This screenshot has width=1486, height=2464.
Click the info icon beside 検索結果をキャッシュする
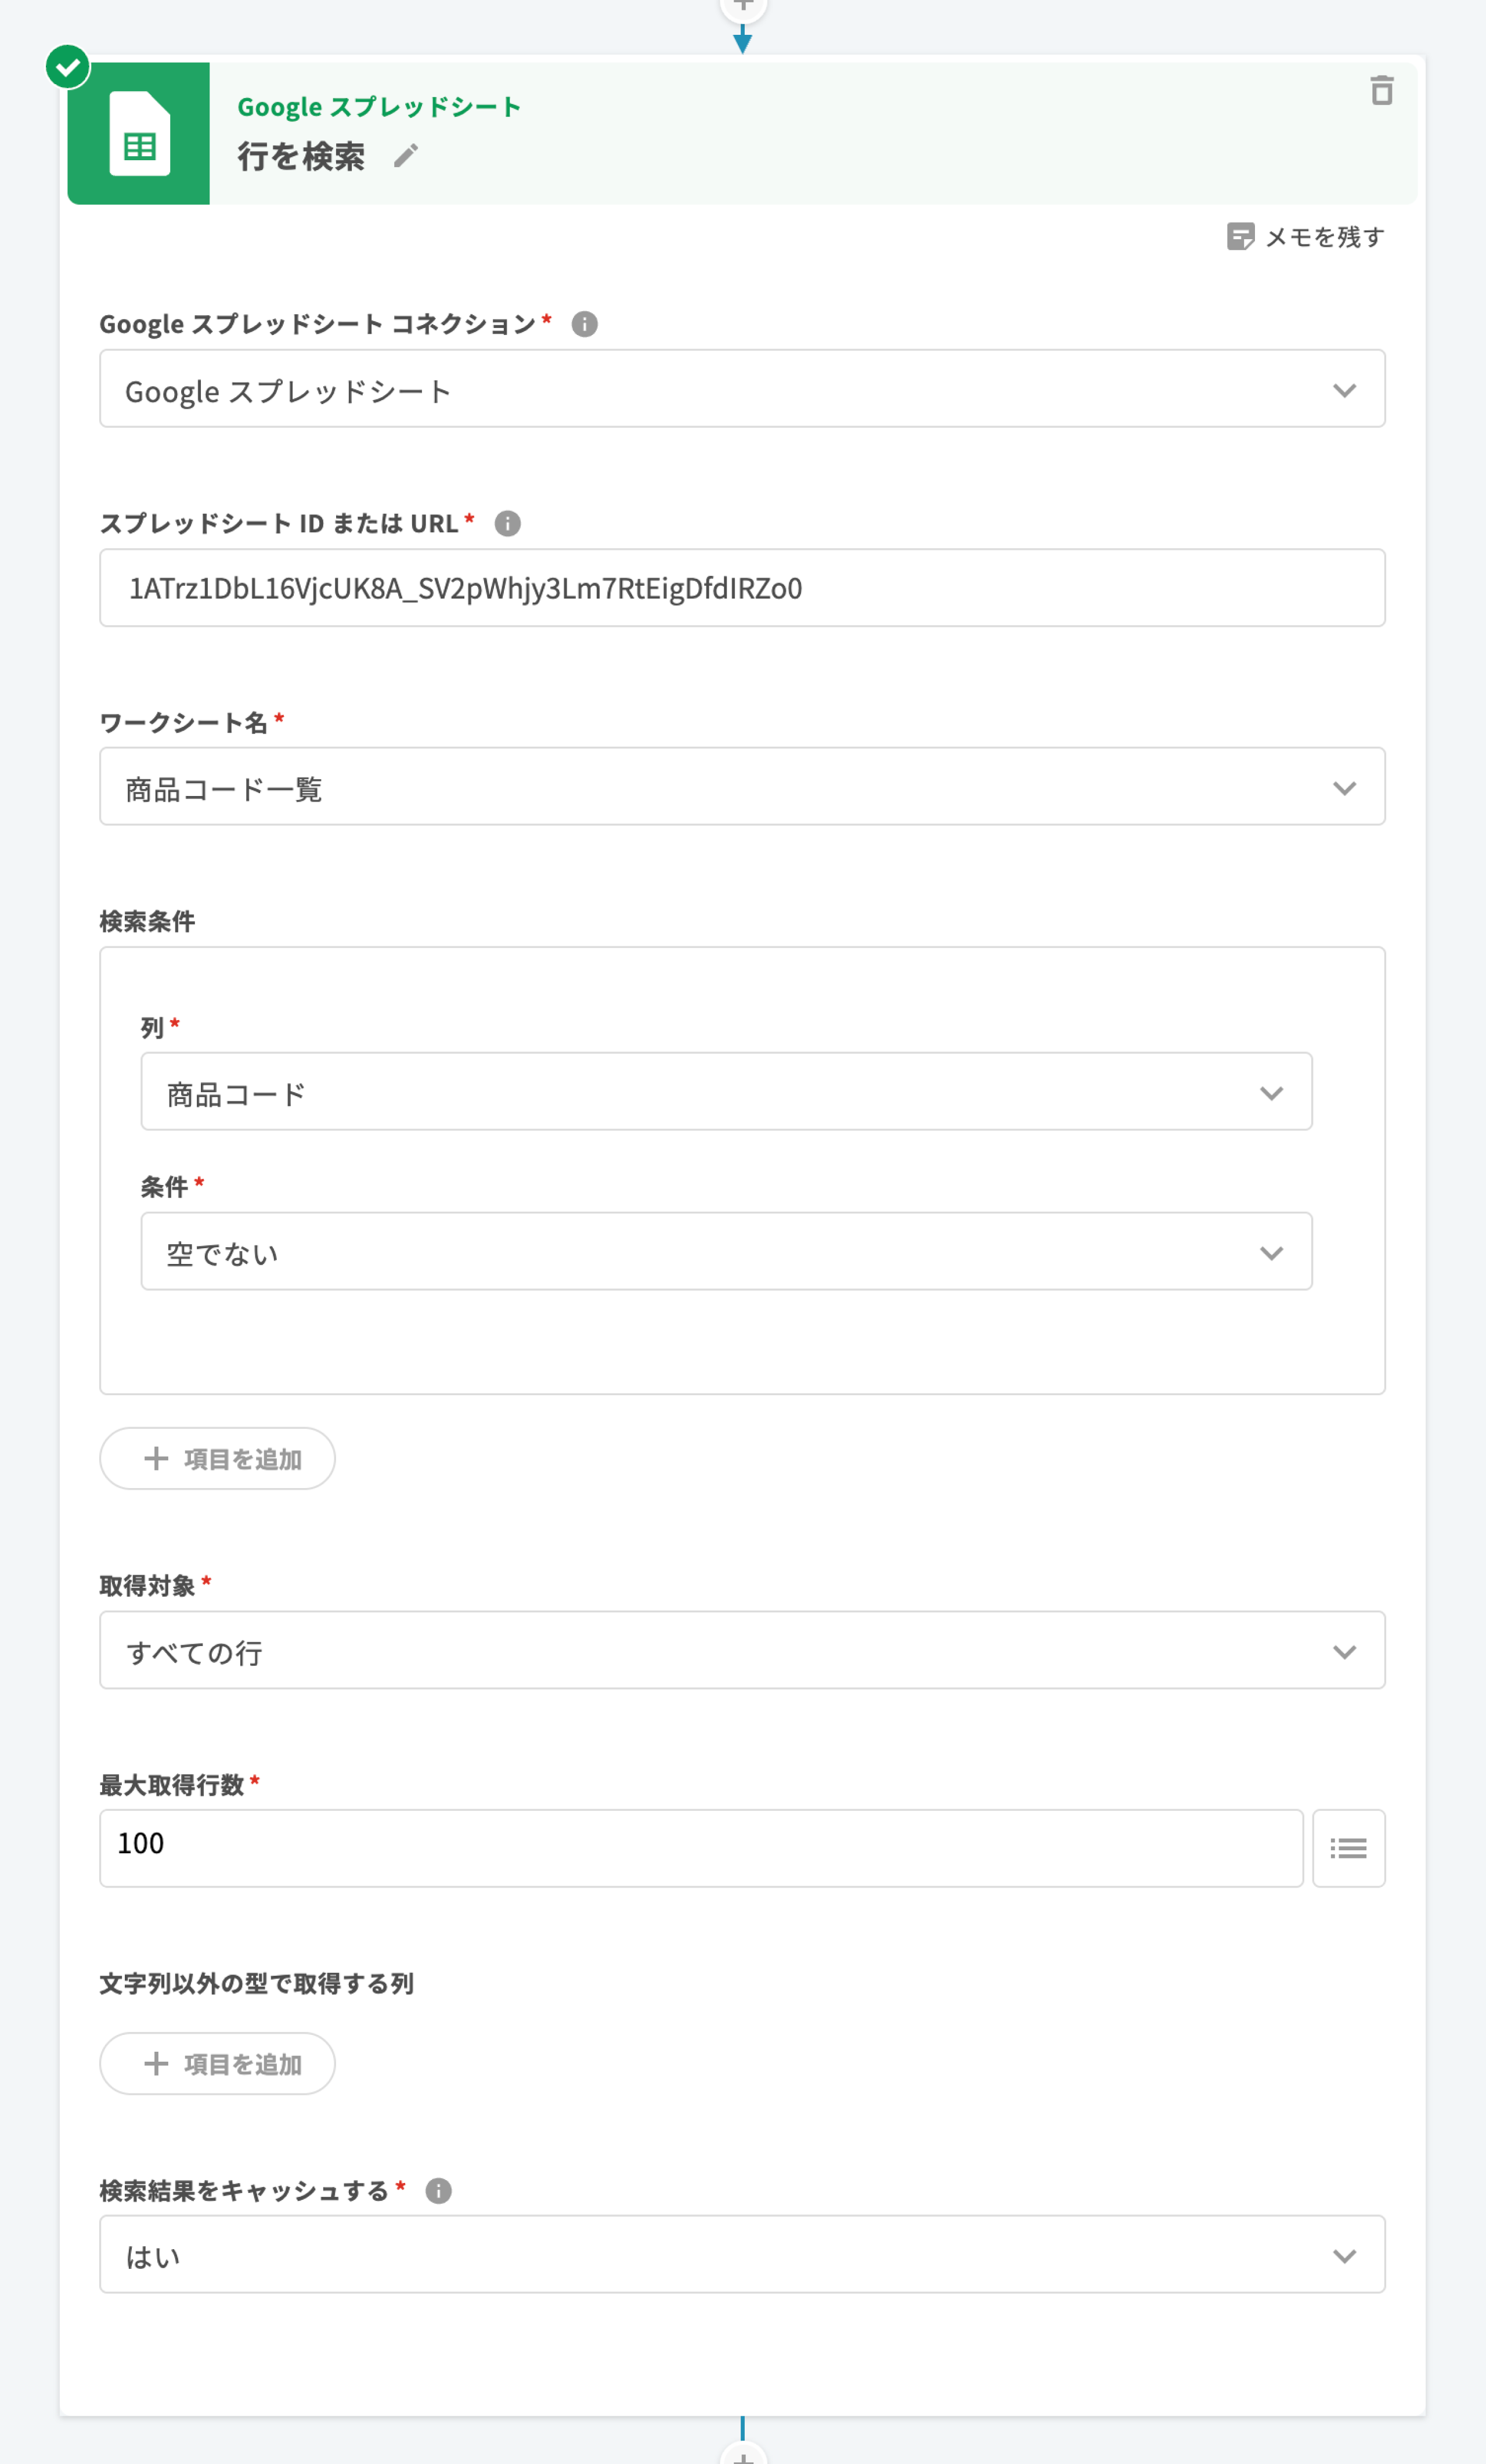(438, 2191)
